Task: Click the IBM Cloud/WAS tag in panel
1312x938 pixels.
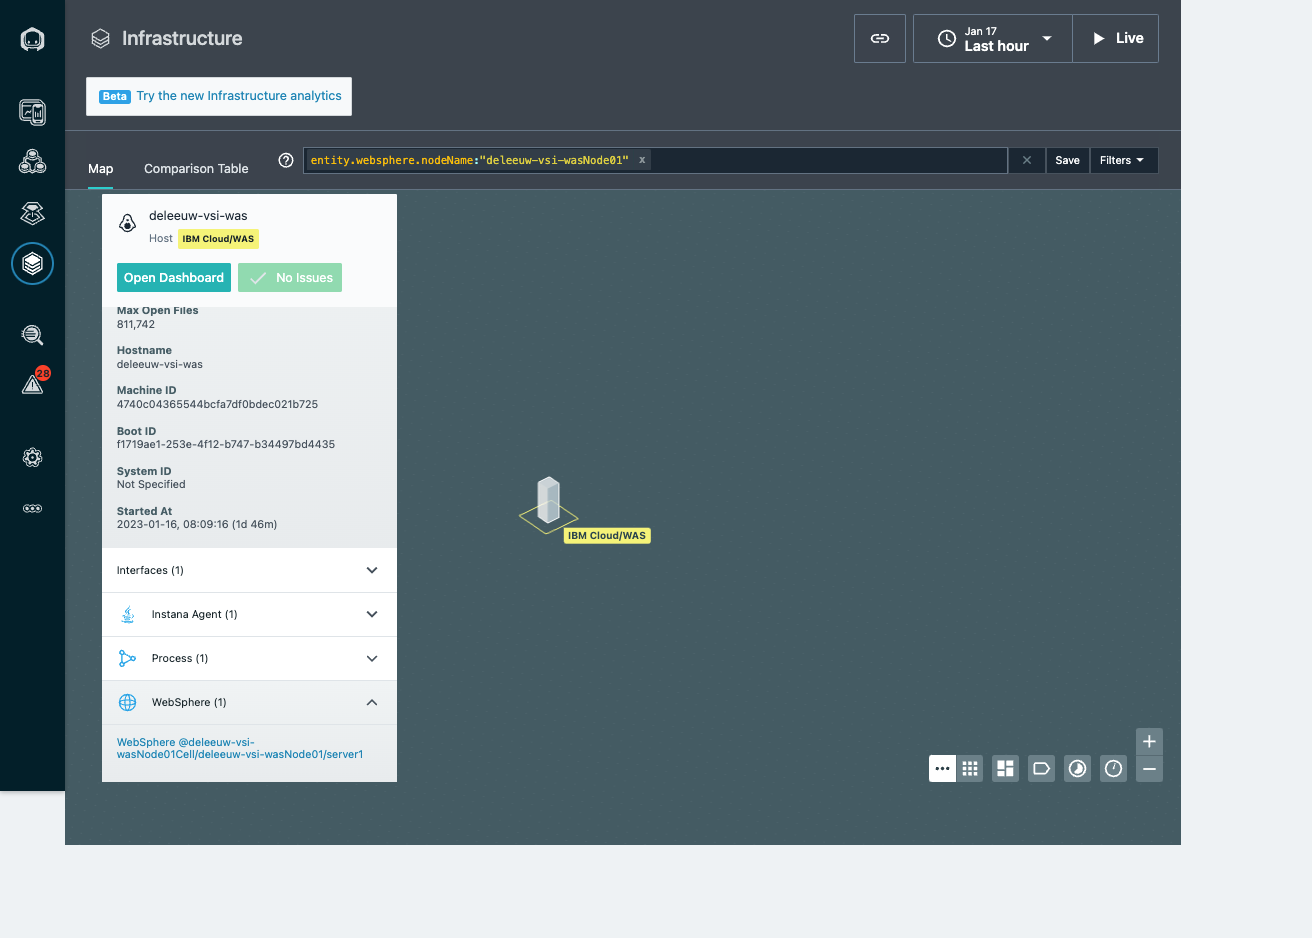Action: [x=218, y=239]
